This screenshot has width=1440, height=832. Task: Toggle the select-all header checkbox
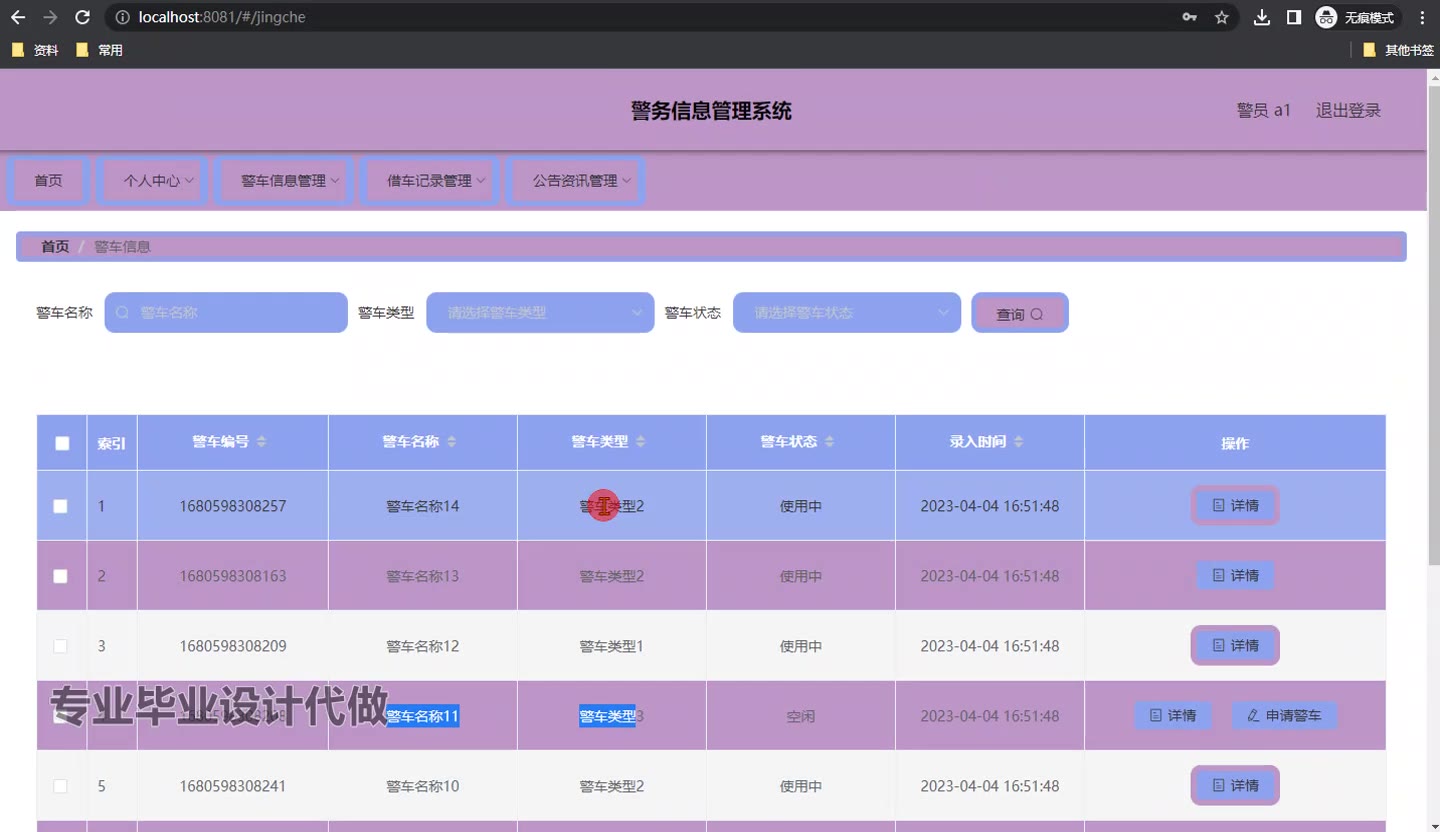pos(62,443)
